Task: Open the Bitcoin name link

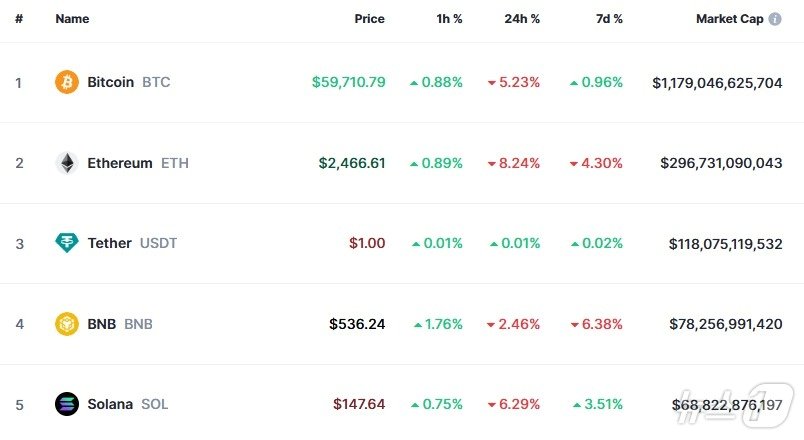Action: pyautogui.click(x=110, y=82)
